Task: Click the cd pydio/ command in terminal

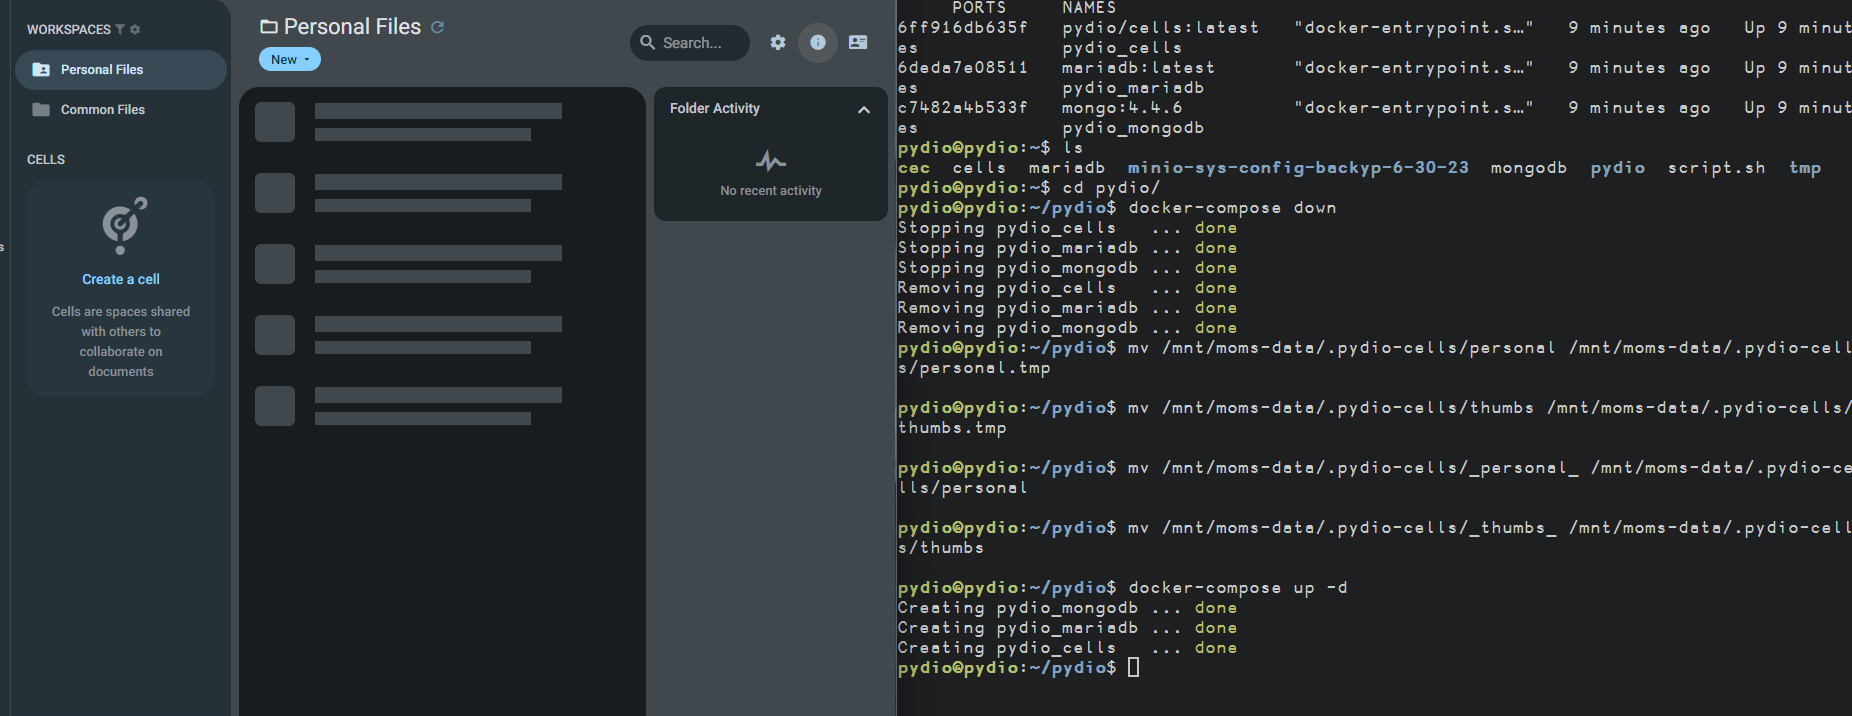Action: [x=1111, y=188]
